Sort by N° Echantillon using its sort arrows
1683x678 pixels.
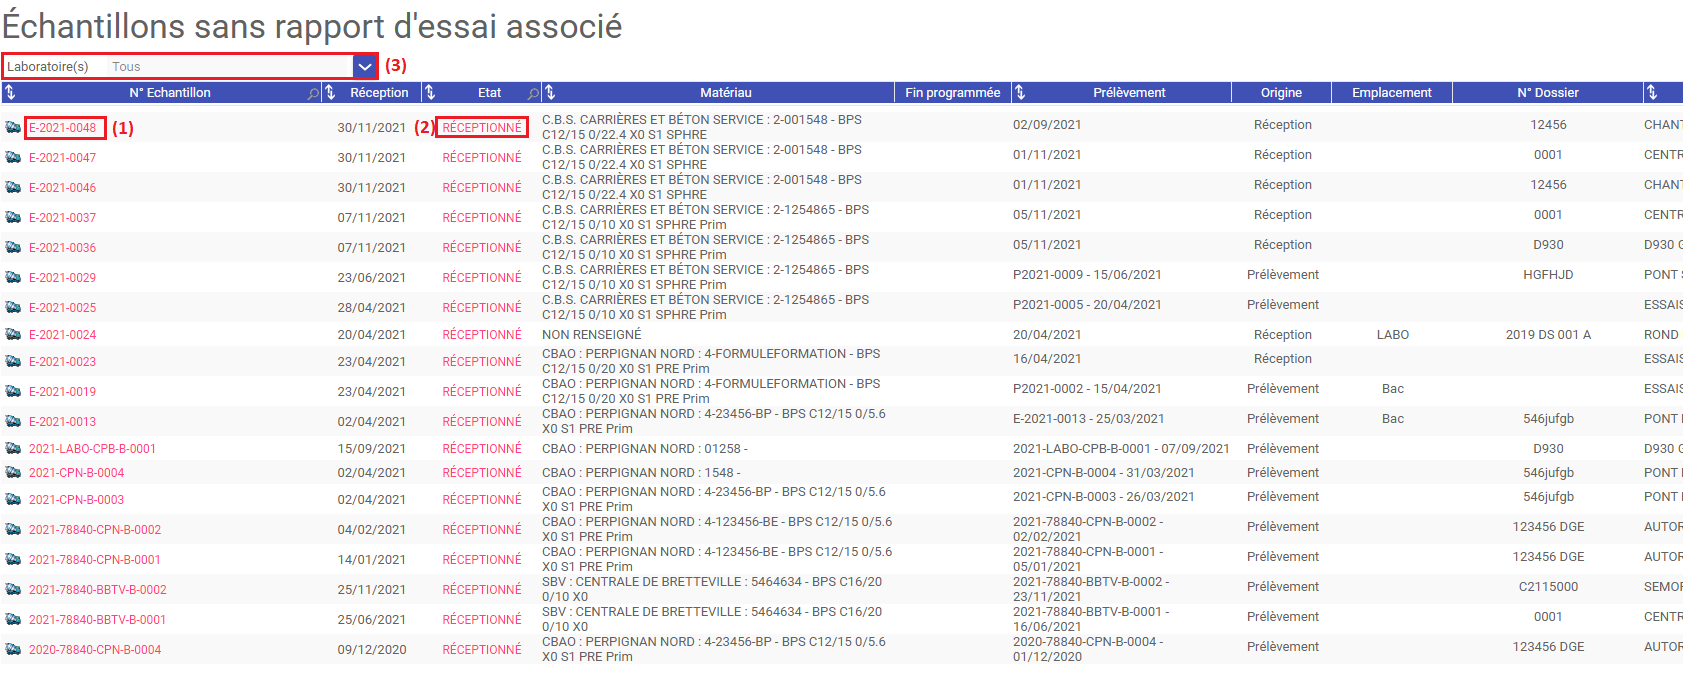click(x=10, y=93)
